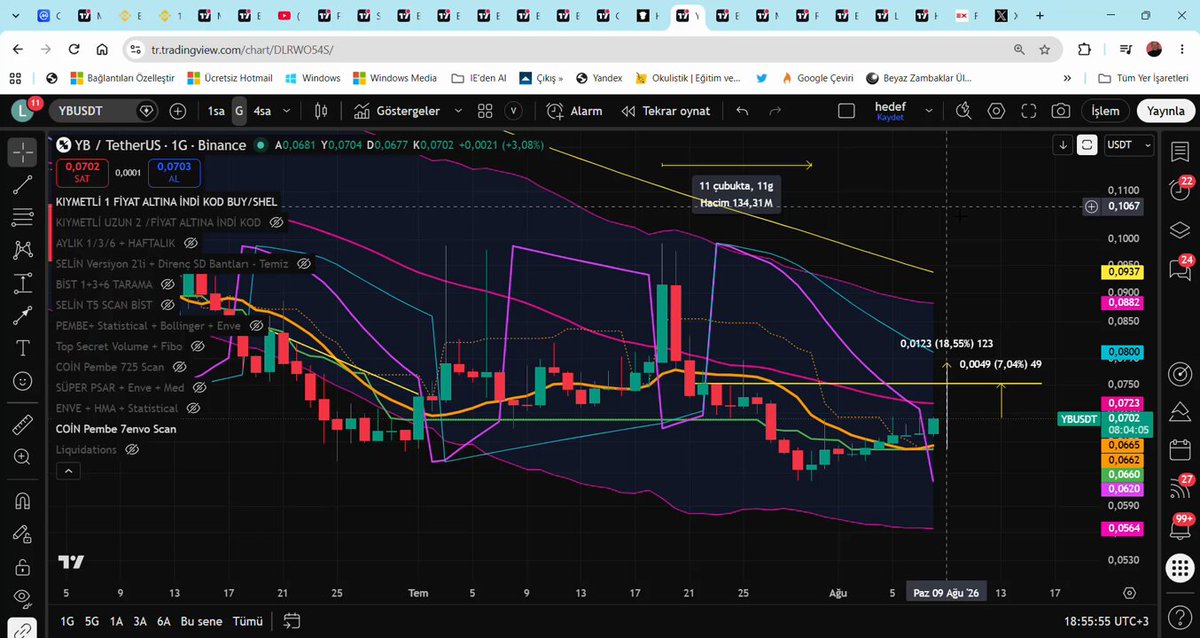Viewport: 1200px width, 638px height.
Task: Expand the time interval dropdown arrow
Action: coord(288,111)
